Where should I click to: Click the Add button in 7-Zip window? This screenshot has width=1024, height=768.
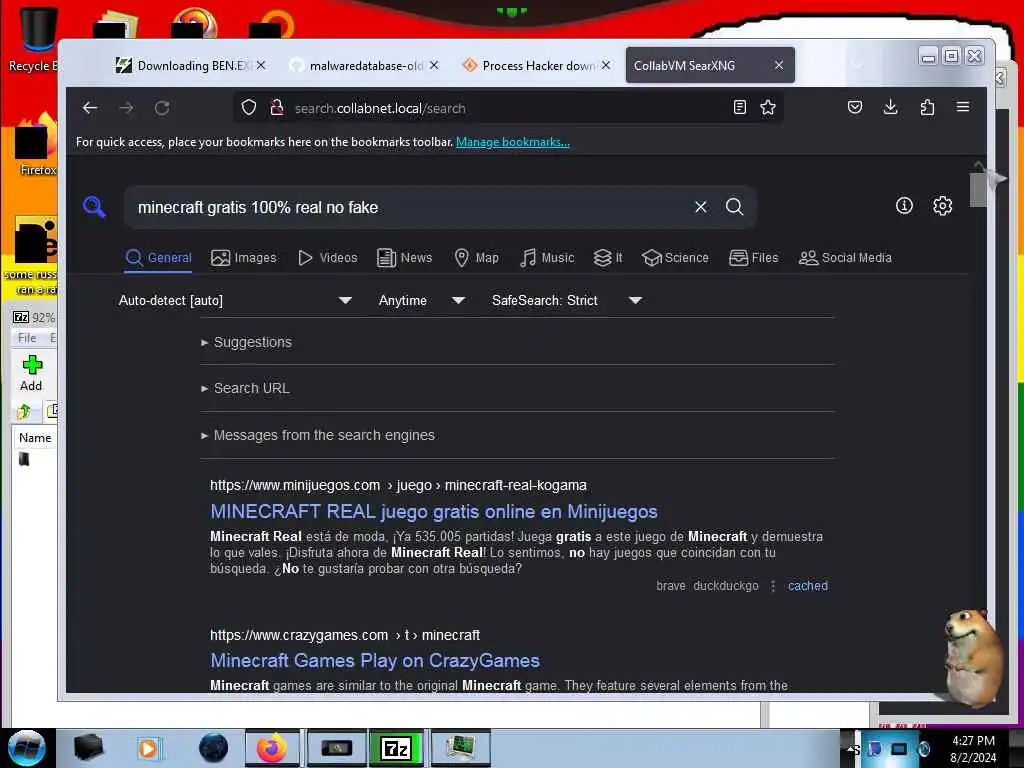pos(31,374)
